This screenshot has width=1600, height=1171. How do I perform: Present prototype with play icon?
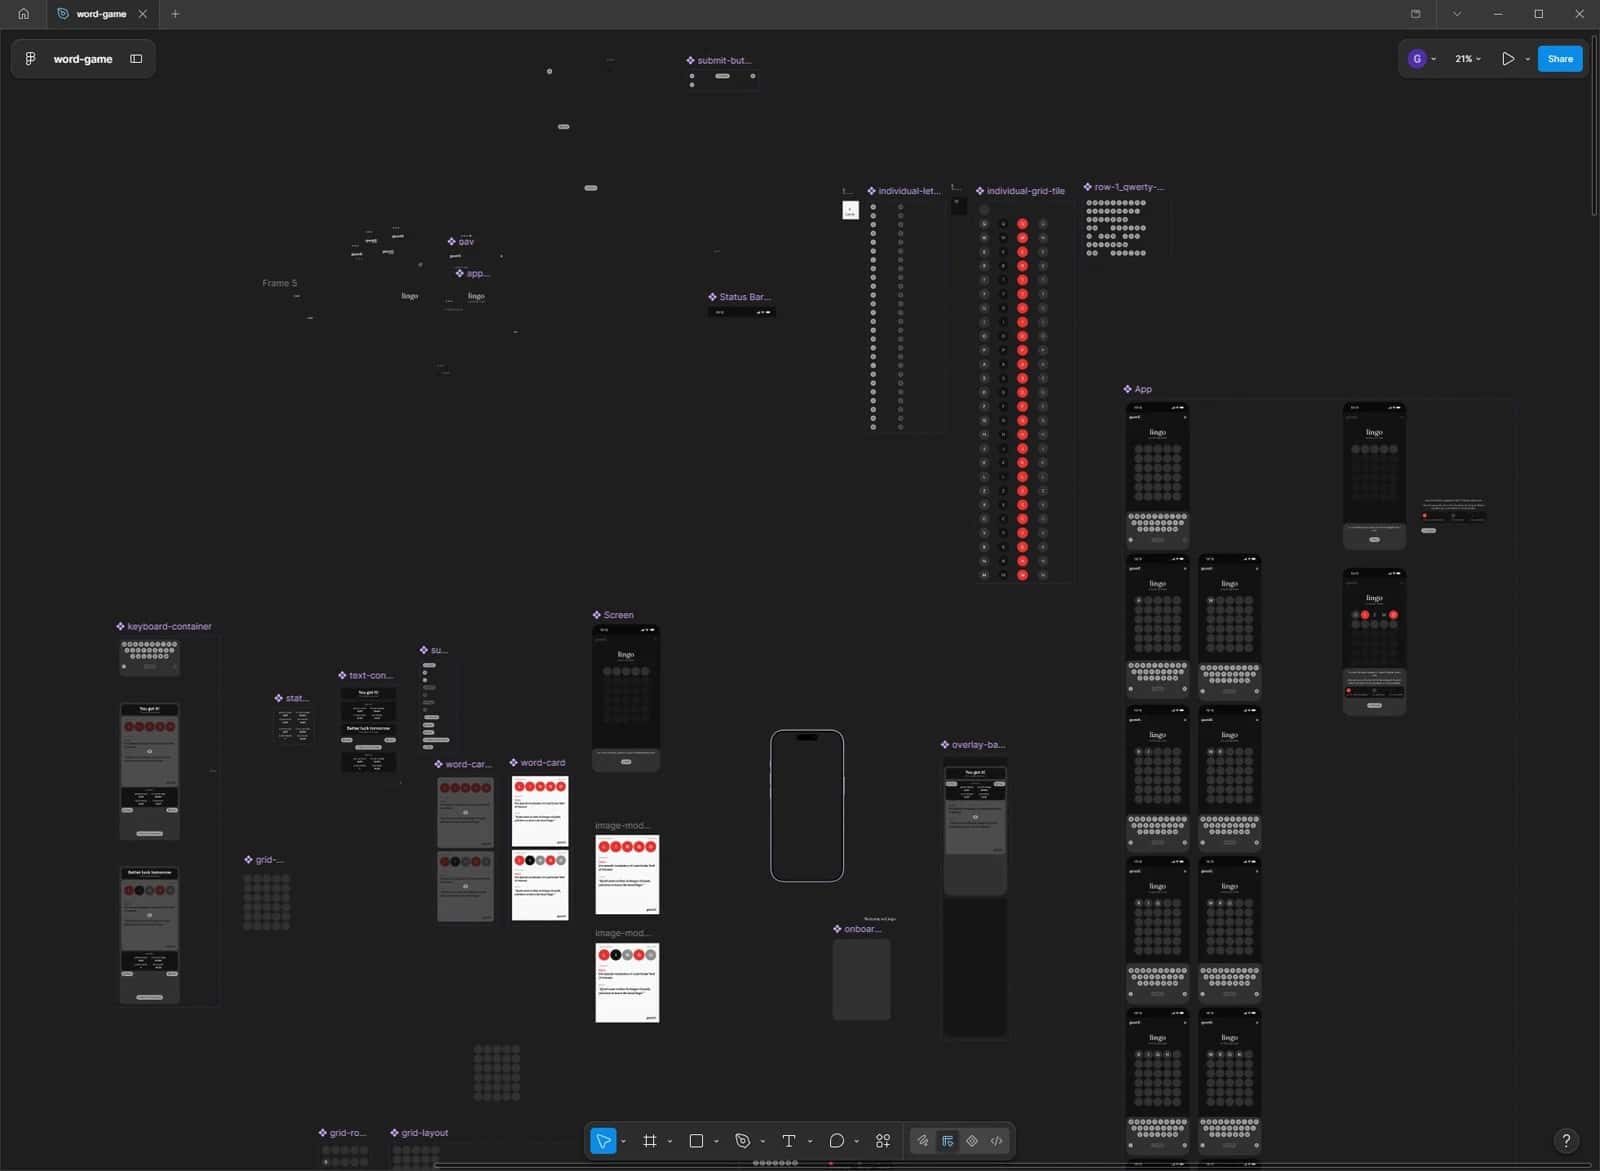[x=1508, y=59]
